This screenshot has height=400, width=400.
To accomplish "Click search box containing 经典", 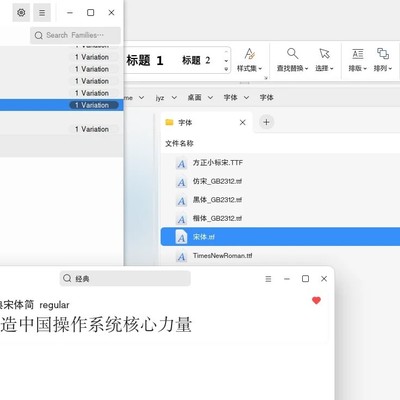I will point(125,278).
